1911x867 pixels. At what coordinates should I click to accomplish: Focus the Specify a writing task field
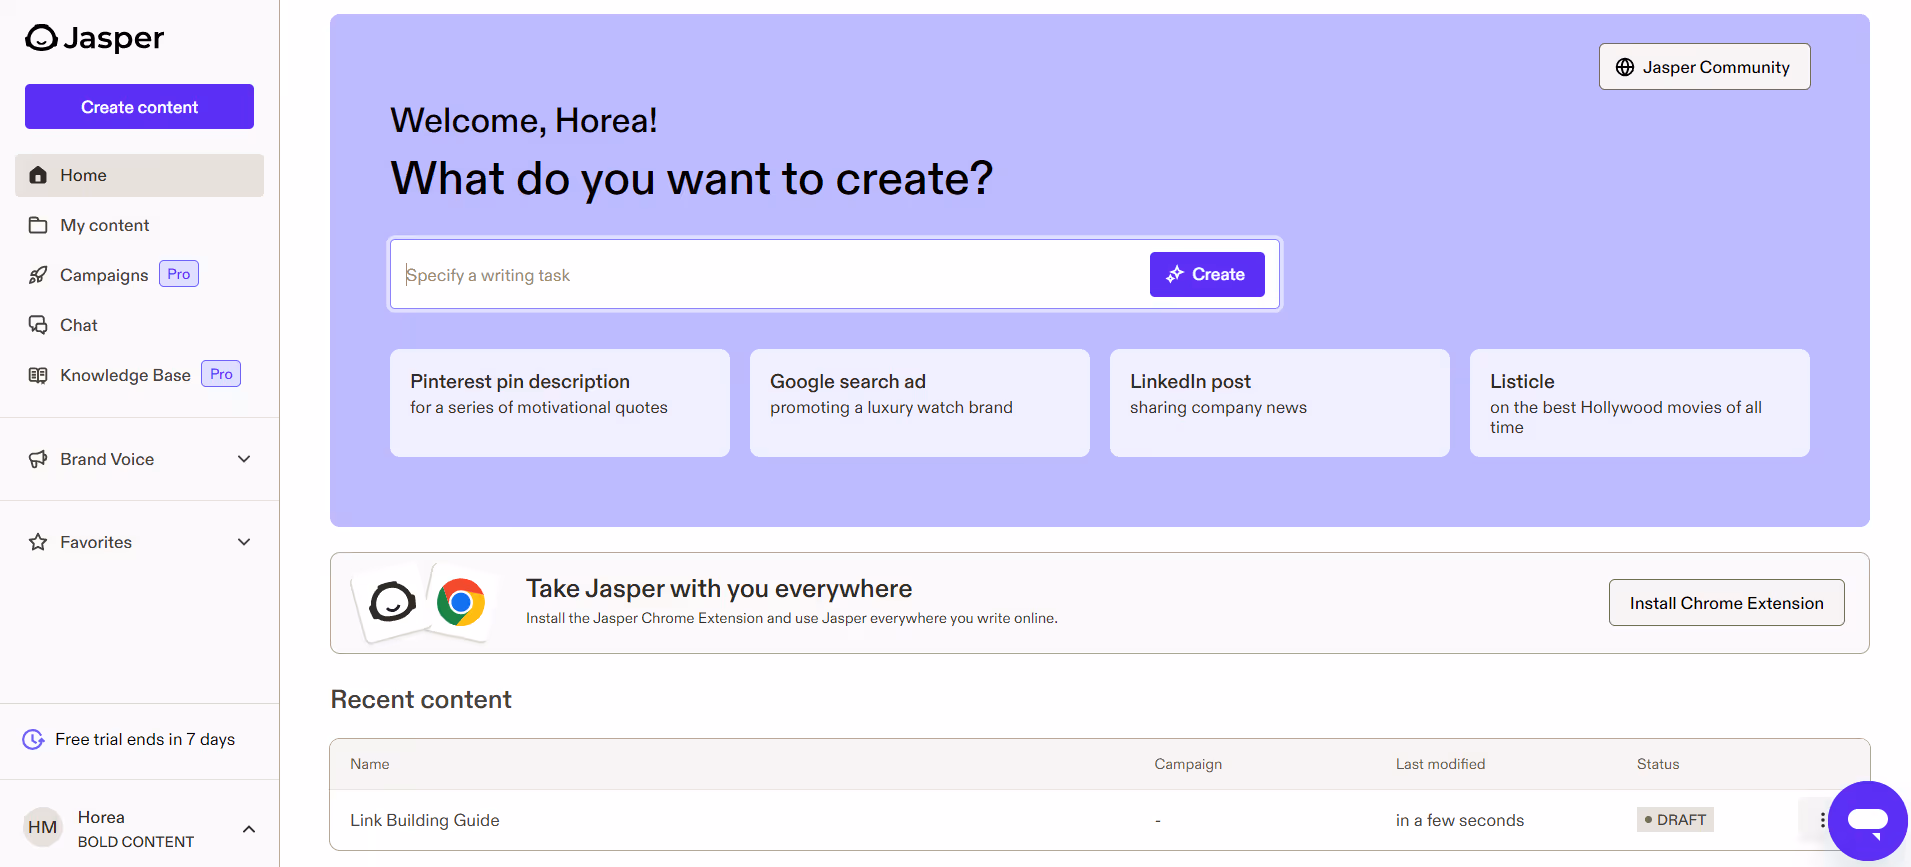pos(770,275)
